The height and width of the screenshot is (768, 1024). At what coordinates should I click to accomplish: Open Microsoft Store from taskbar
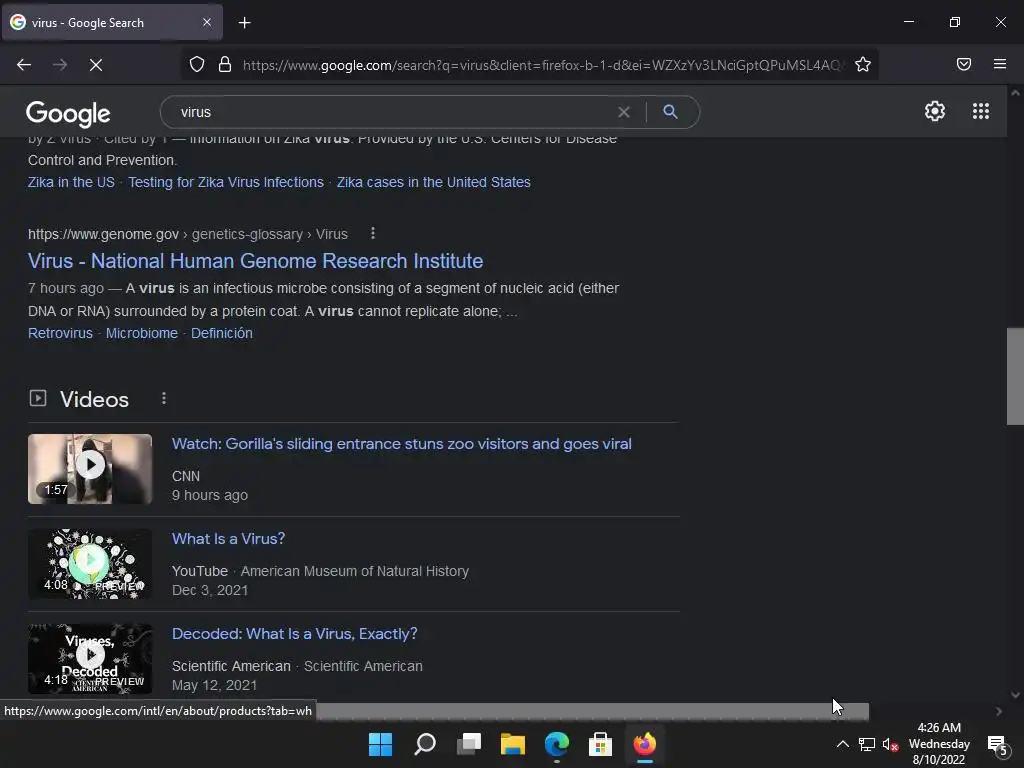600,744
